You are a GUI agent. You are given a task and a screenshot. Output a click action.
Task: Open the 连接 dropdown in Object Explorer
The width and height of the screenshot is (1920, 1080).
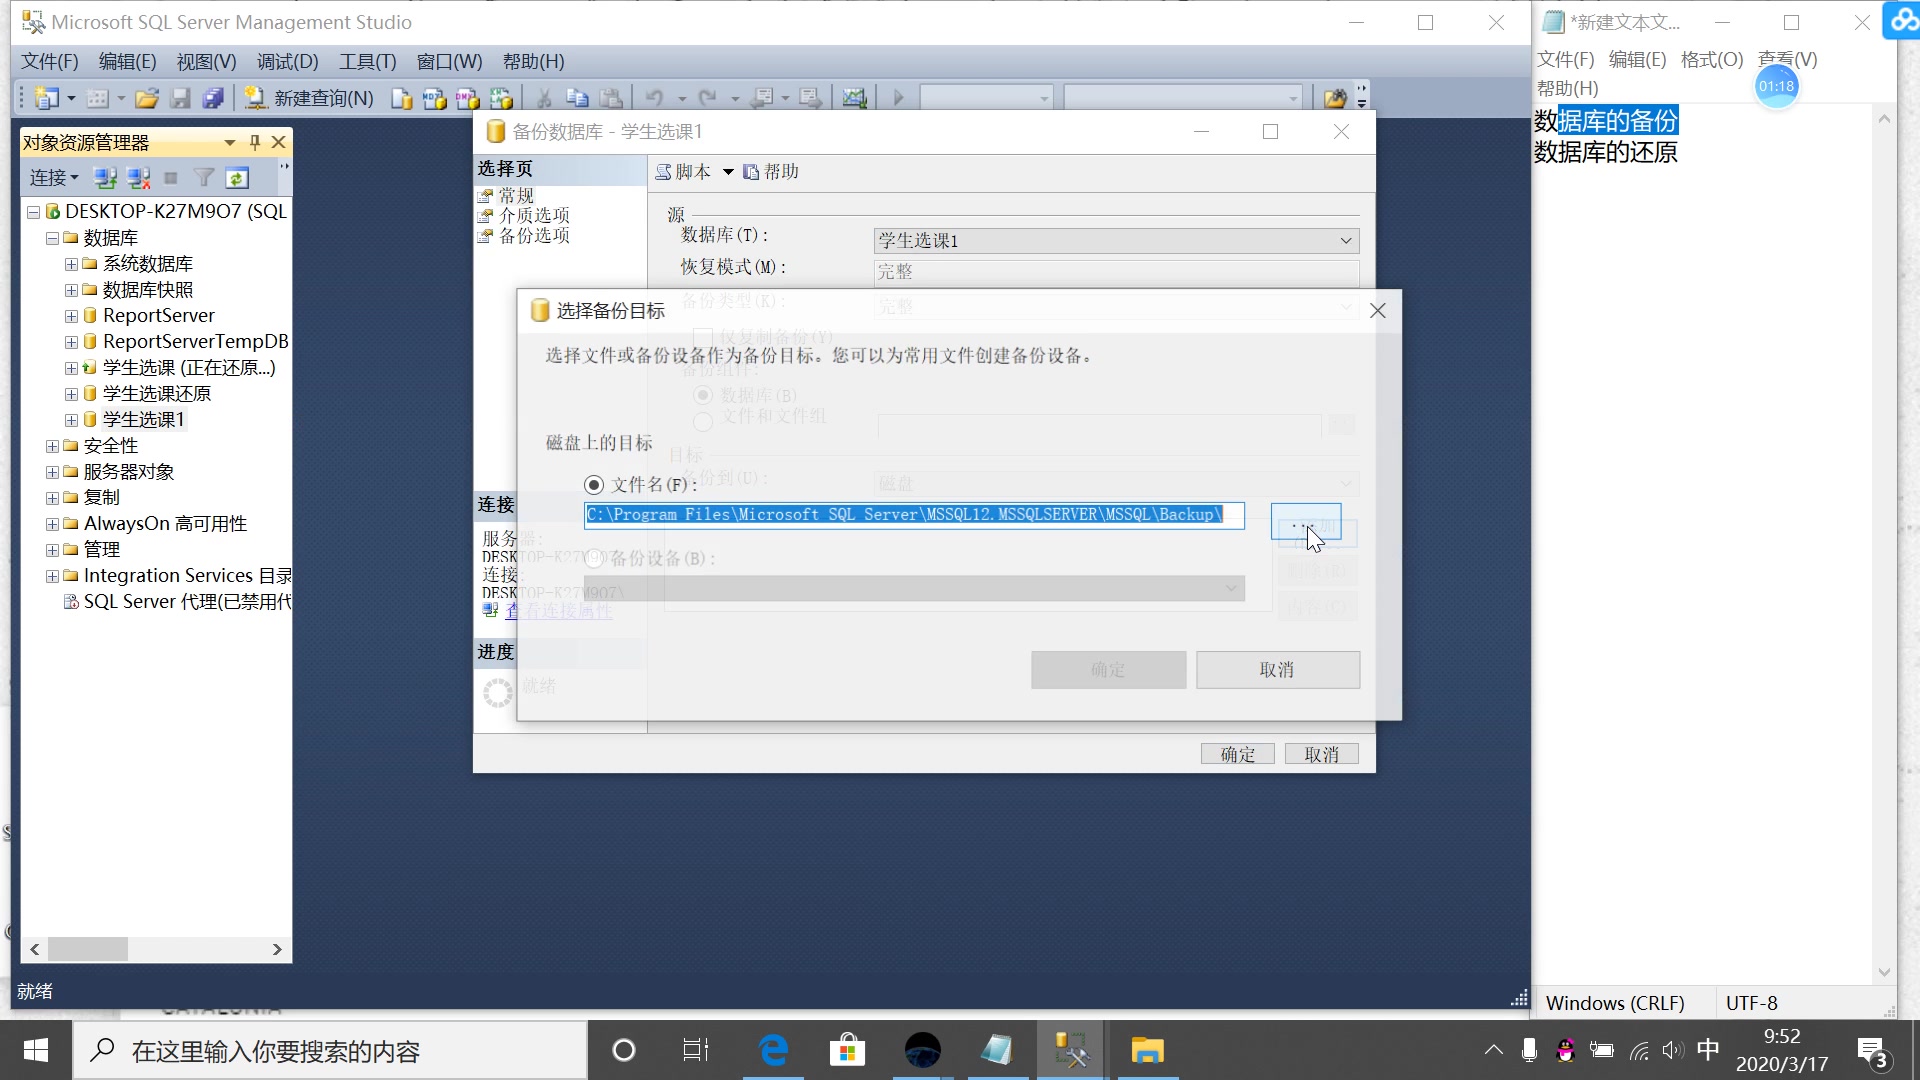coord(53,178)
